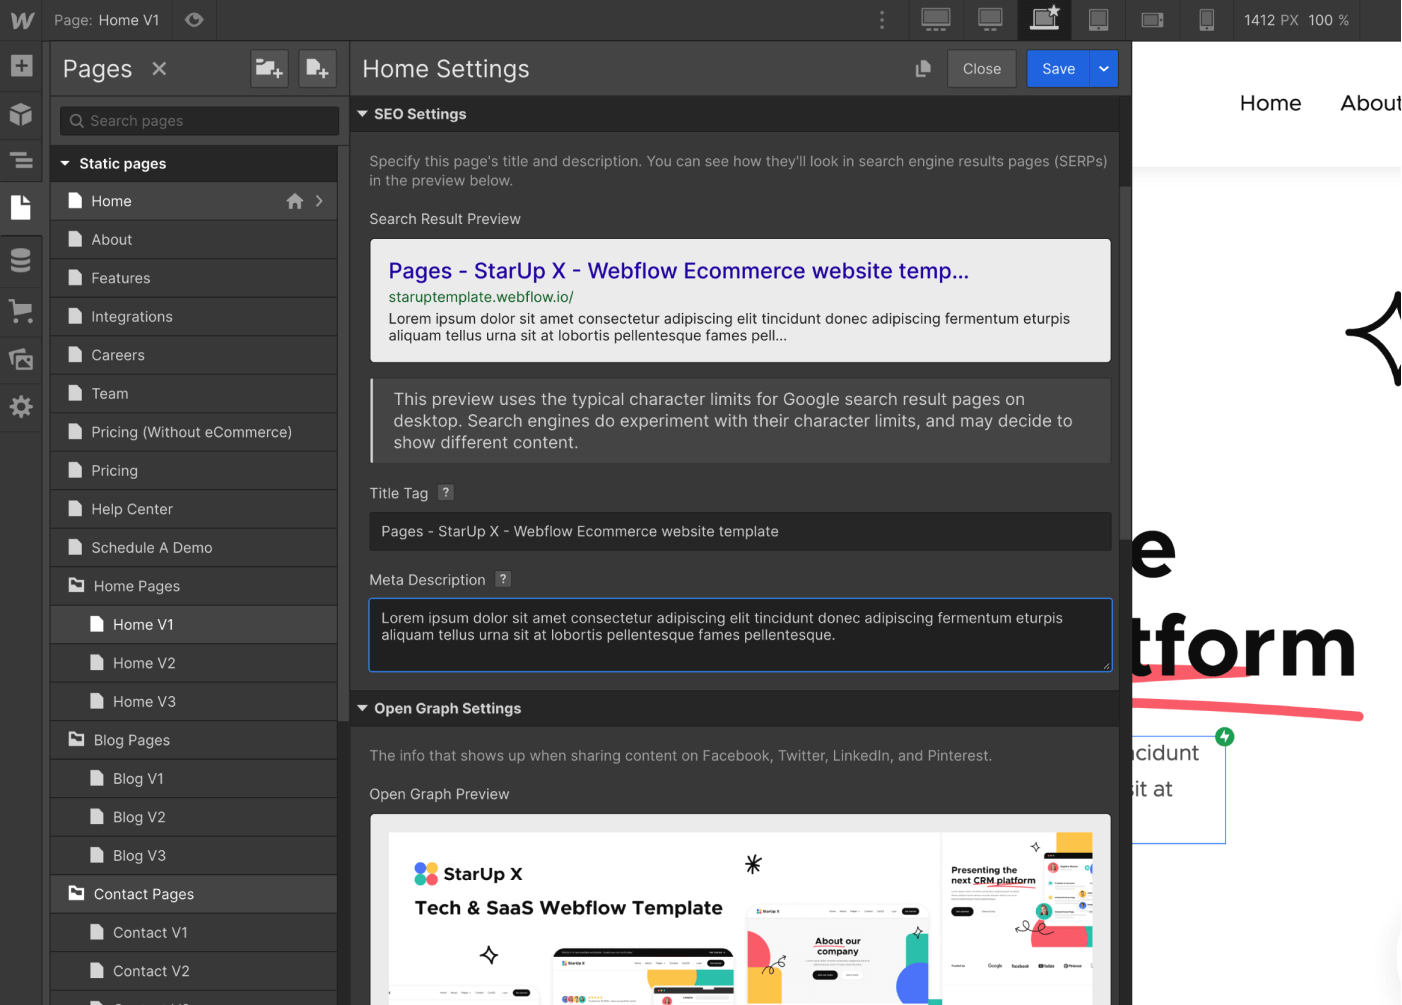The width and height of the screenshot is (1402, 1005).
Task: Open the project Settings gear
Action: [x=21, y=407]
